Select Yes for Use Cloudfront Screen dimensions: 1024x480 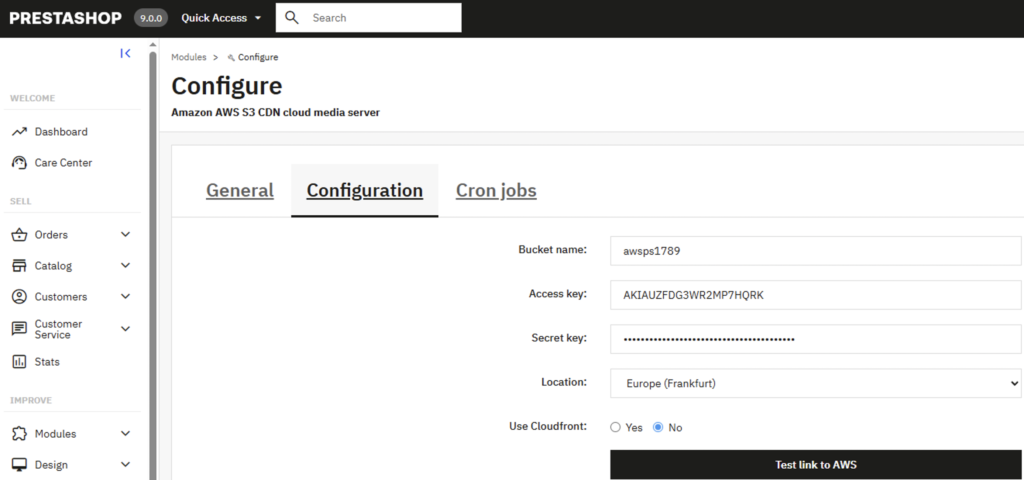coord(615,427)
